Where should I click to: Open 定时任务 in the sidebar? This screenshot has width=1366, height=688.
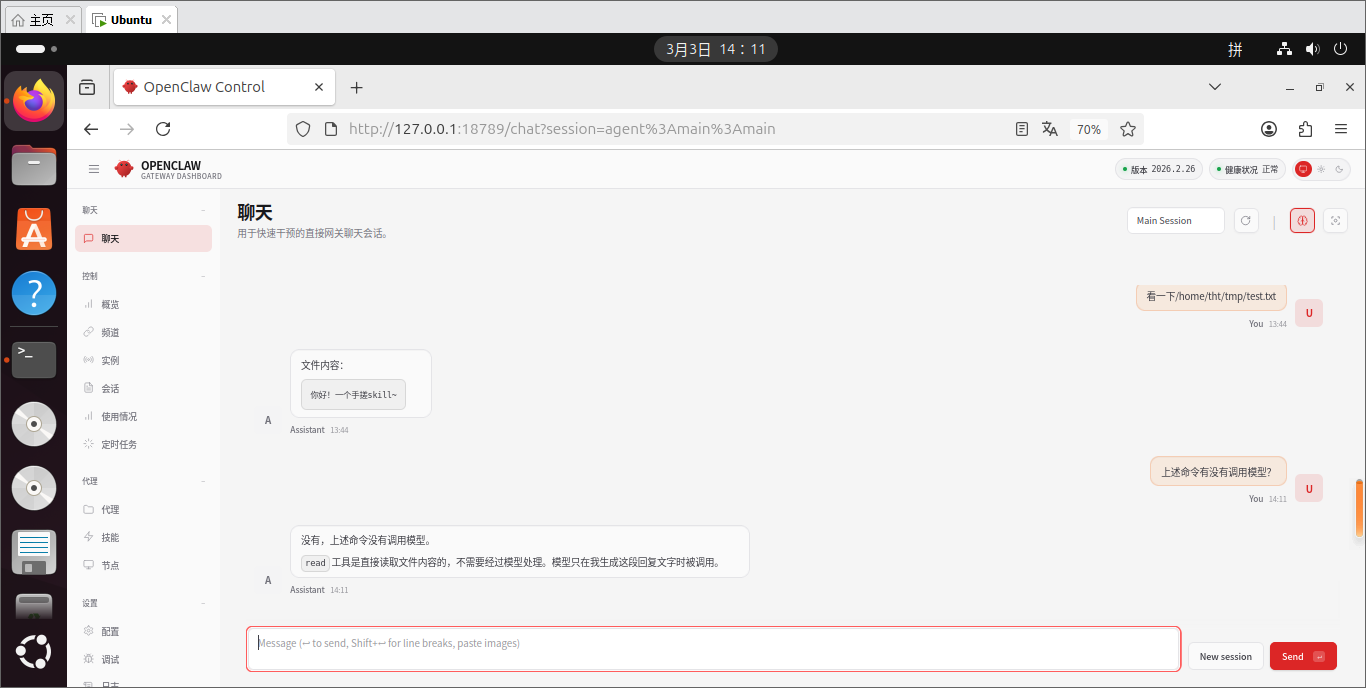click(x=118, y=444)
